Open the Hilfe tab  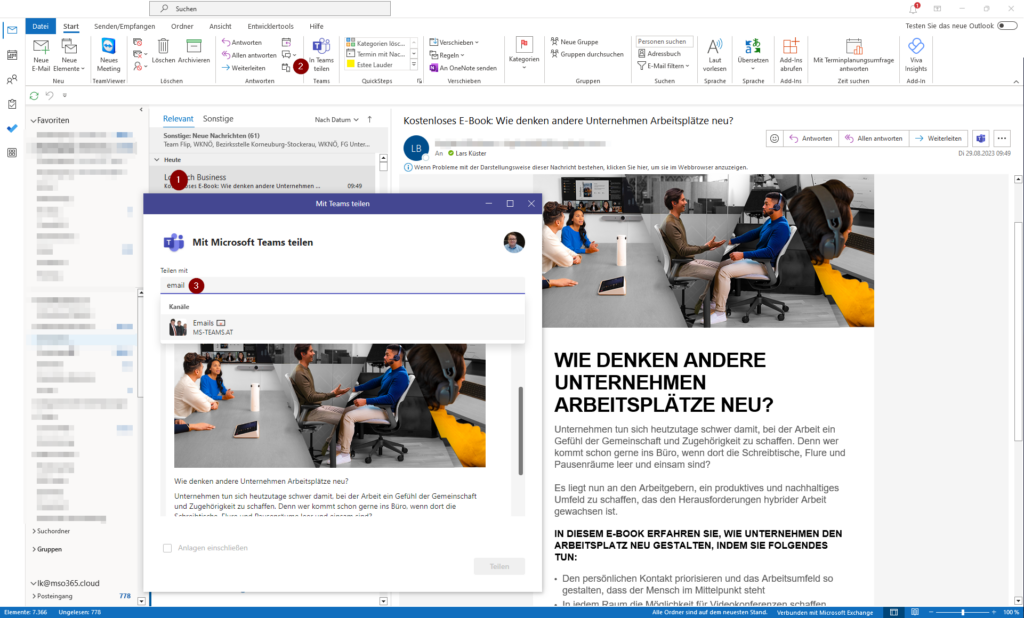pyautogui.click(x=317, y=26)
